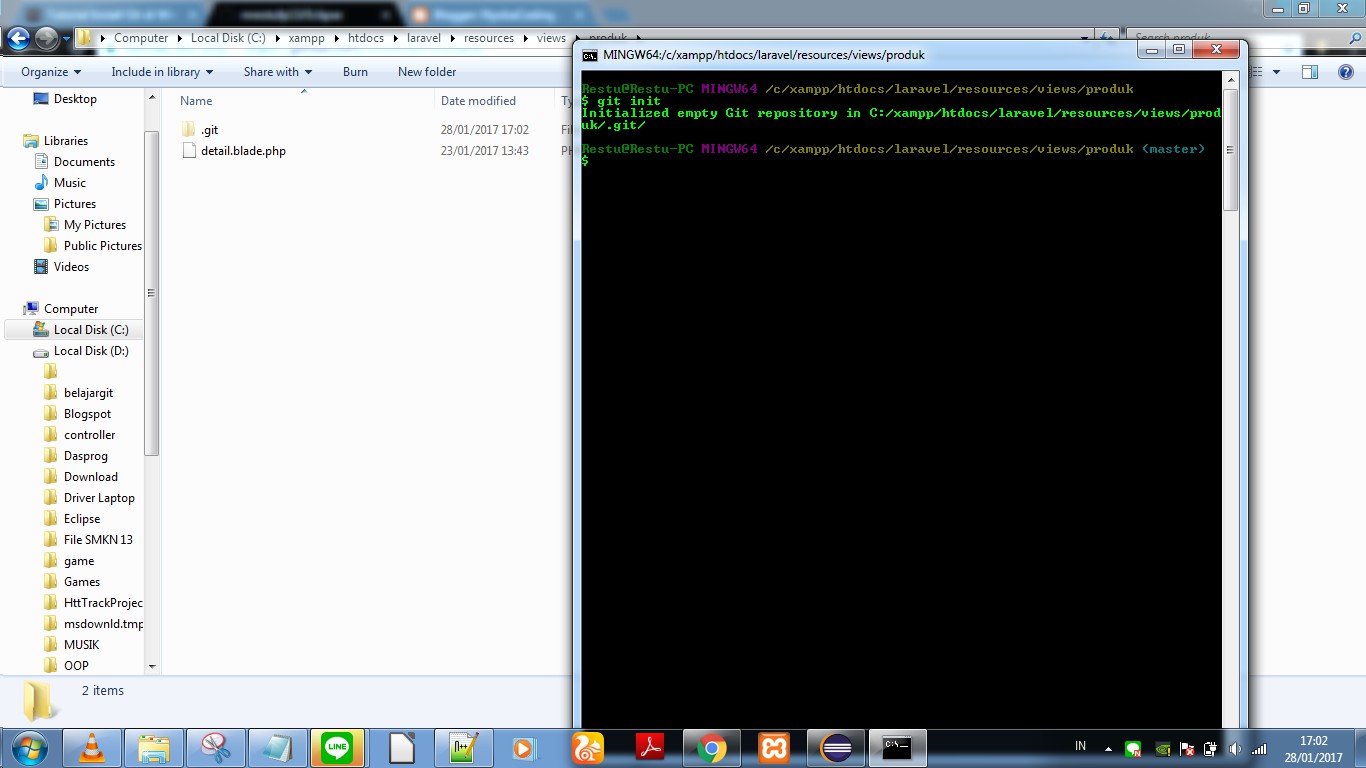Open the taskbar clock showing 17:02
This screenshot has width=1366, height=768.
pos(1313,748)
